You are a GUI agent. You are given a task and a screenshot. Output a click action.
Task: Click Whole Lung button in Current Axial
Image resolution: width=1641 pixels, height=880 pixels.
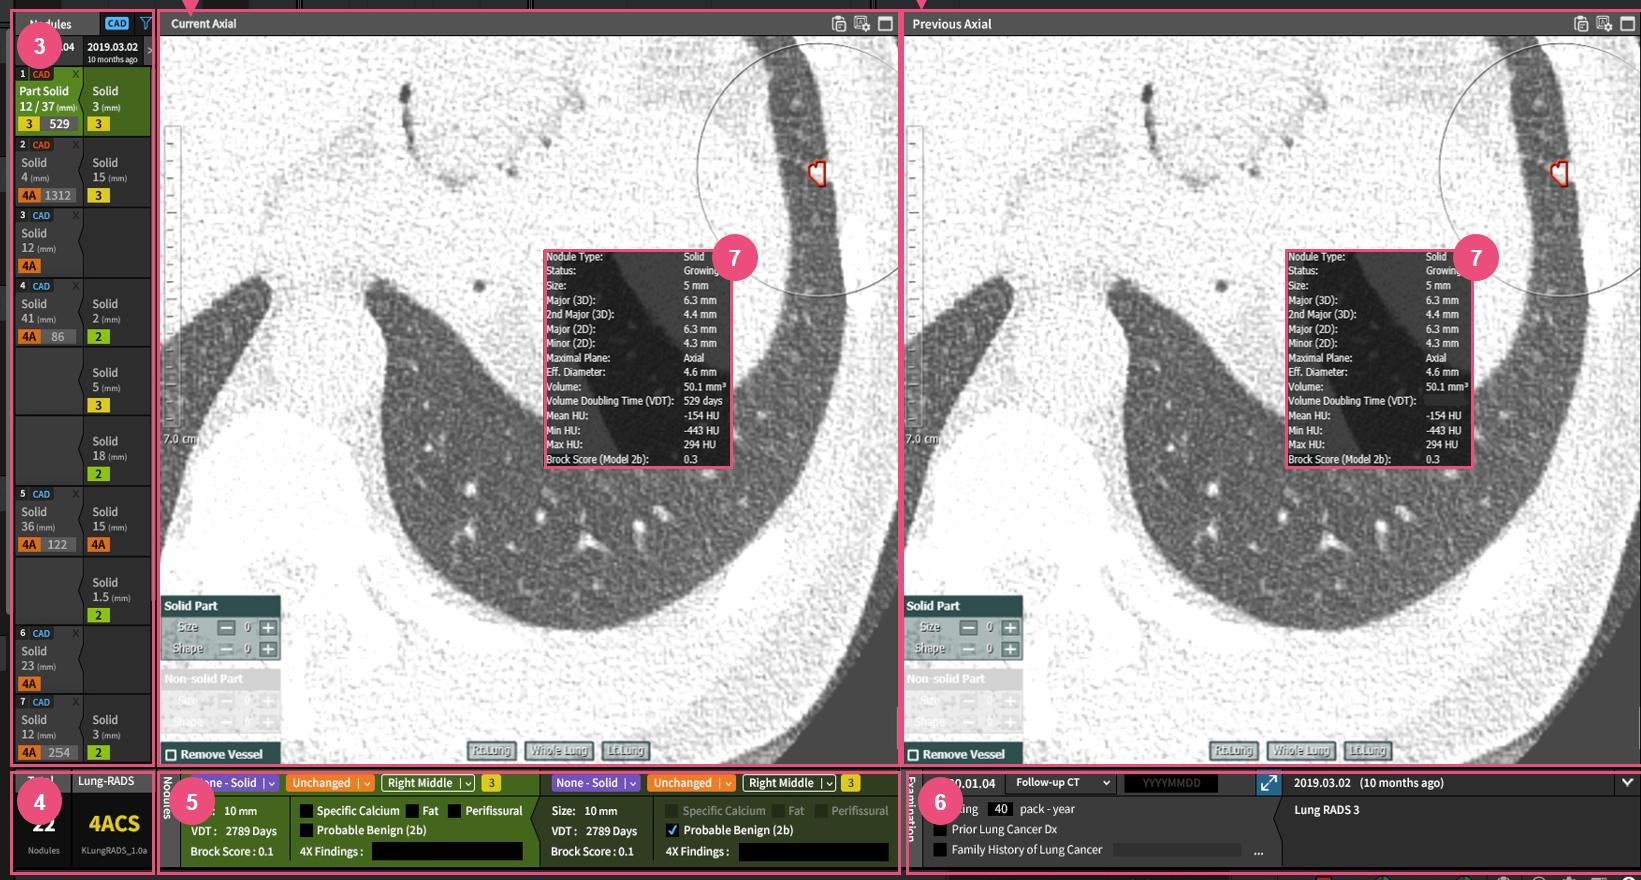tap(559, 751)
